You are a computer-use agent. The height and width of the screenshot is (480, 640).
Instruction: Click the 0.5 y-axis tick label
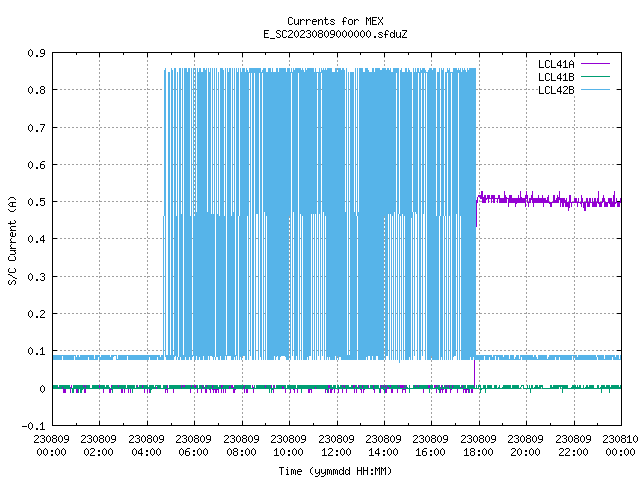pyautogui.click(x=37, y=202)
